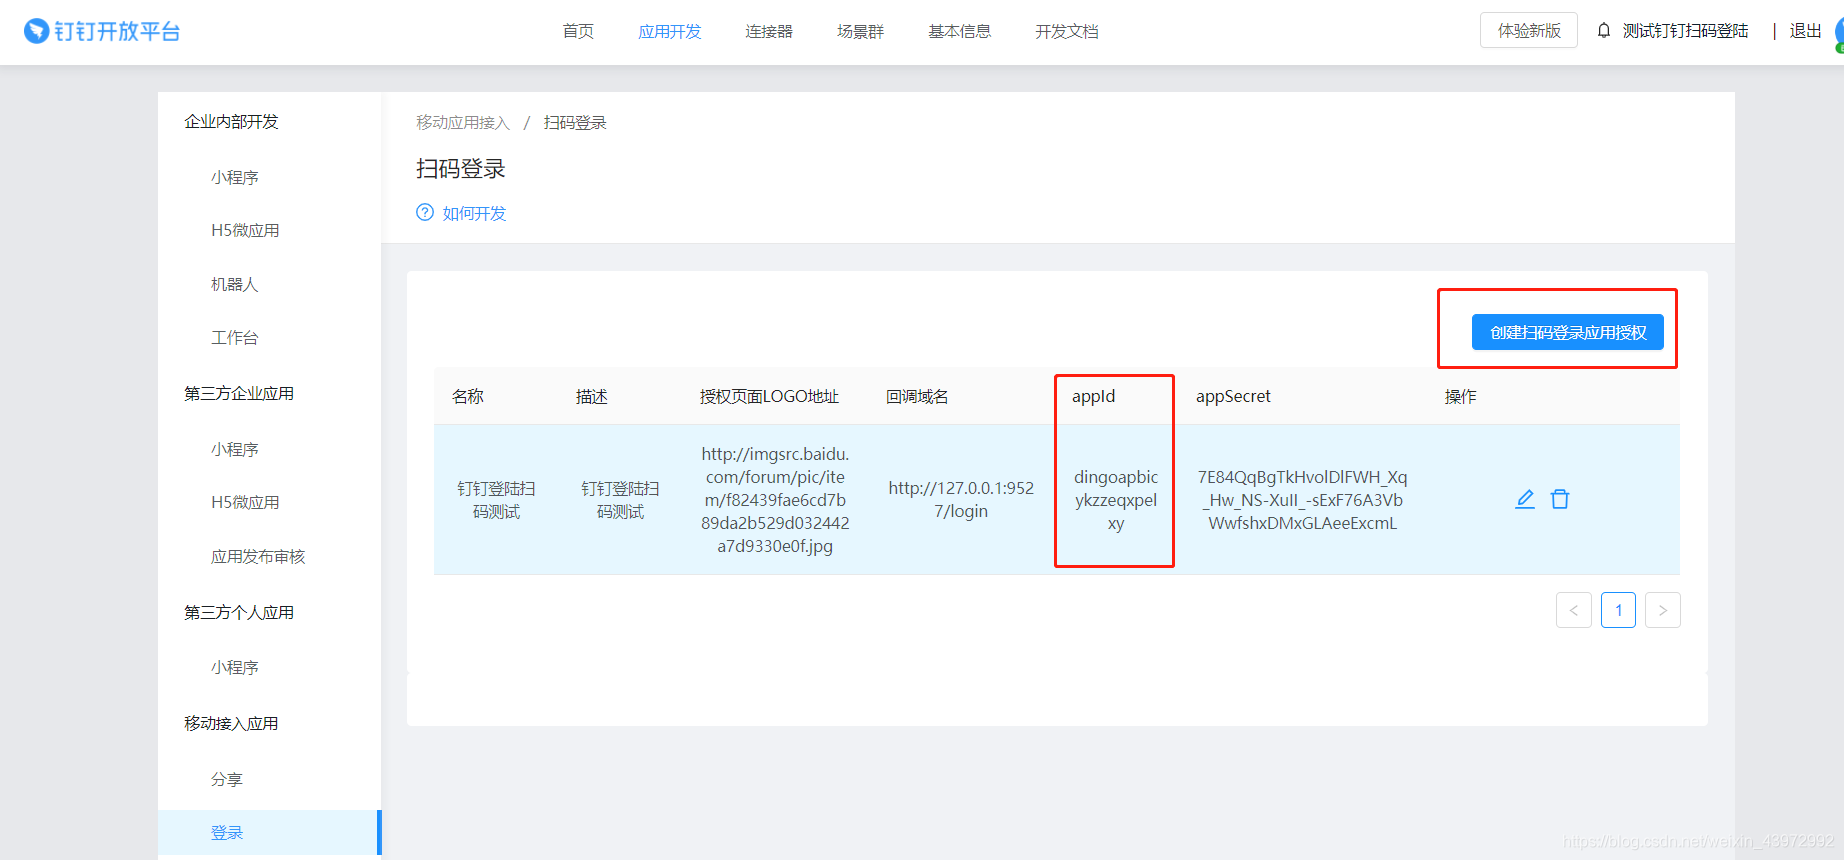1844x860 pixels.
Task: Click the 第三方个人应用 section heading
Action: click(239, 613)
